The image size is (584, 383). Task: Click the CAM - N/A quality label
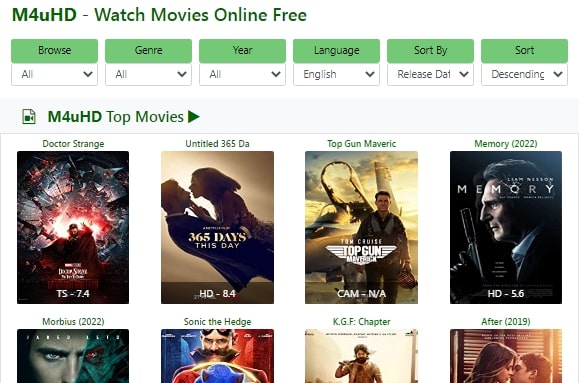(x=361, y=294)
